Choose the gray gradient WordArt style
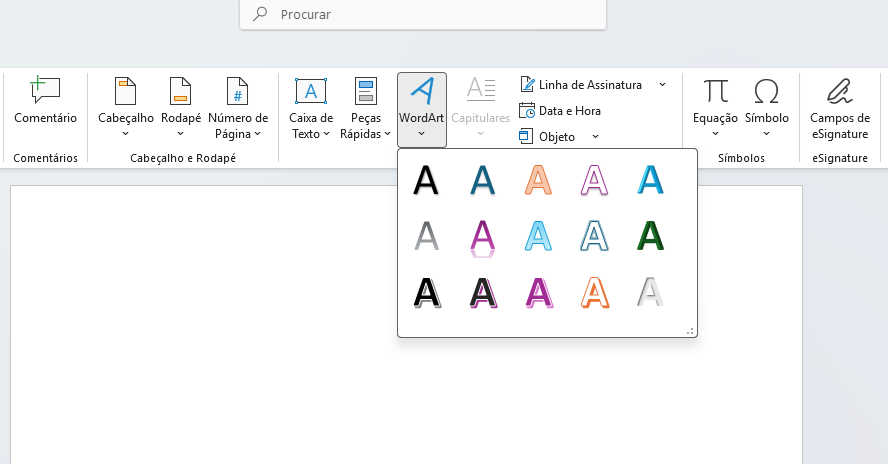 pos(426,236)
